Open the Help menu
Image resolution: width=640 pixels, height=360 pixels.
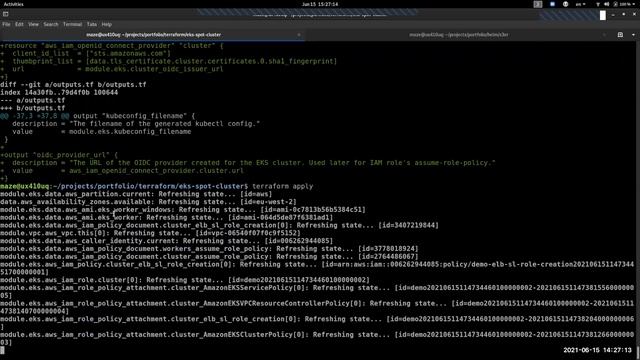coord(107,24)
